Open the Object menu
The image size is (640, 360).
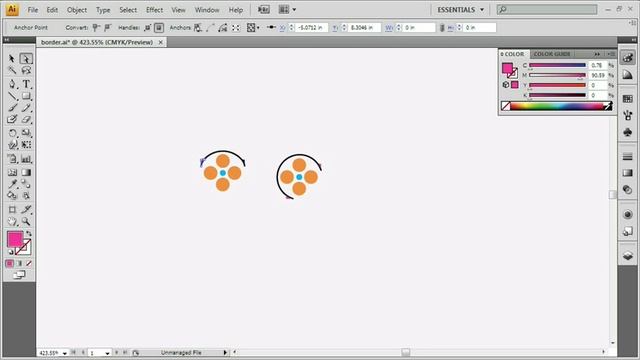(77, 10)
